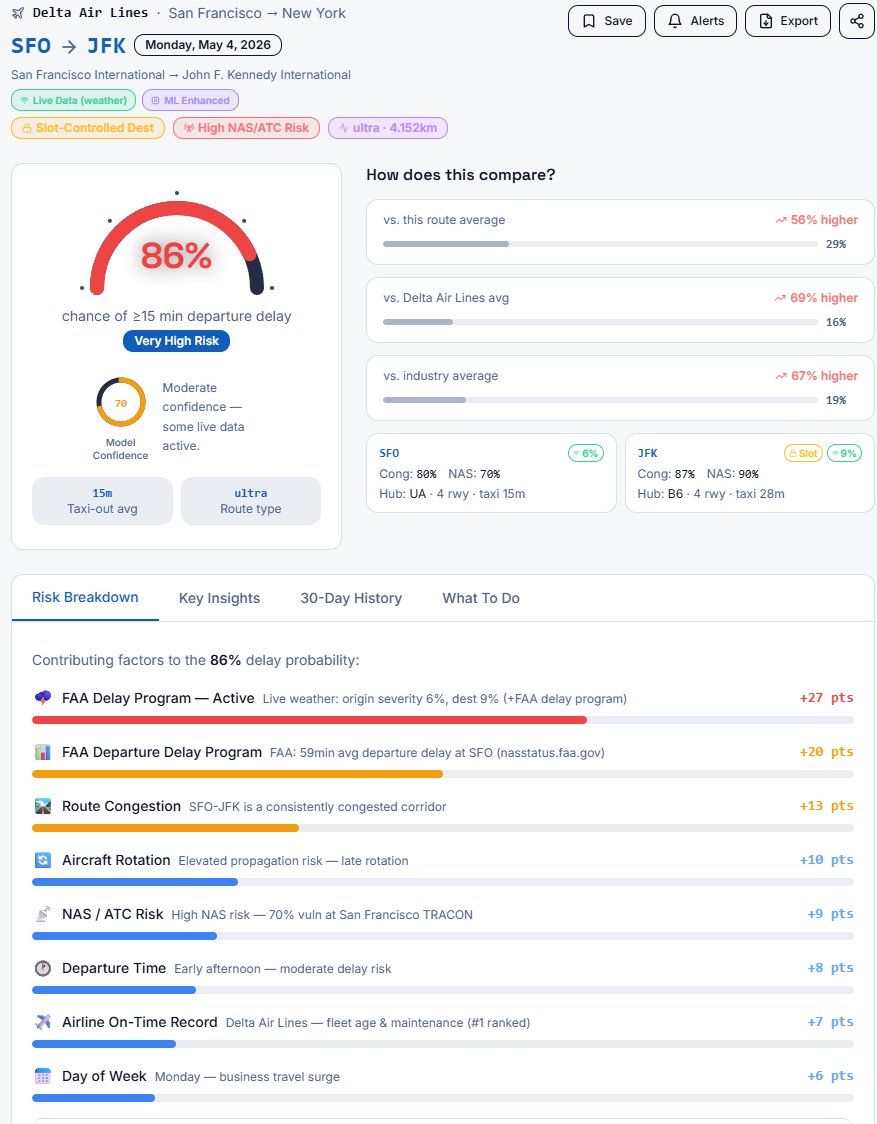Viewport: 877px width, 1124px height.
Task: Click the 29% route average value
Action: click(x=836, y=244)
